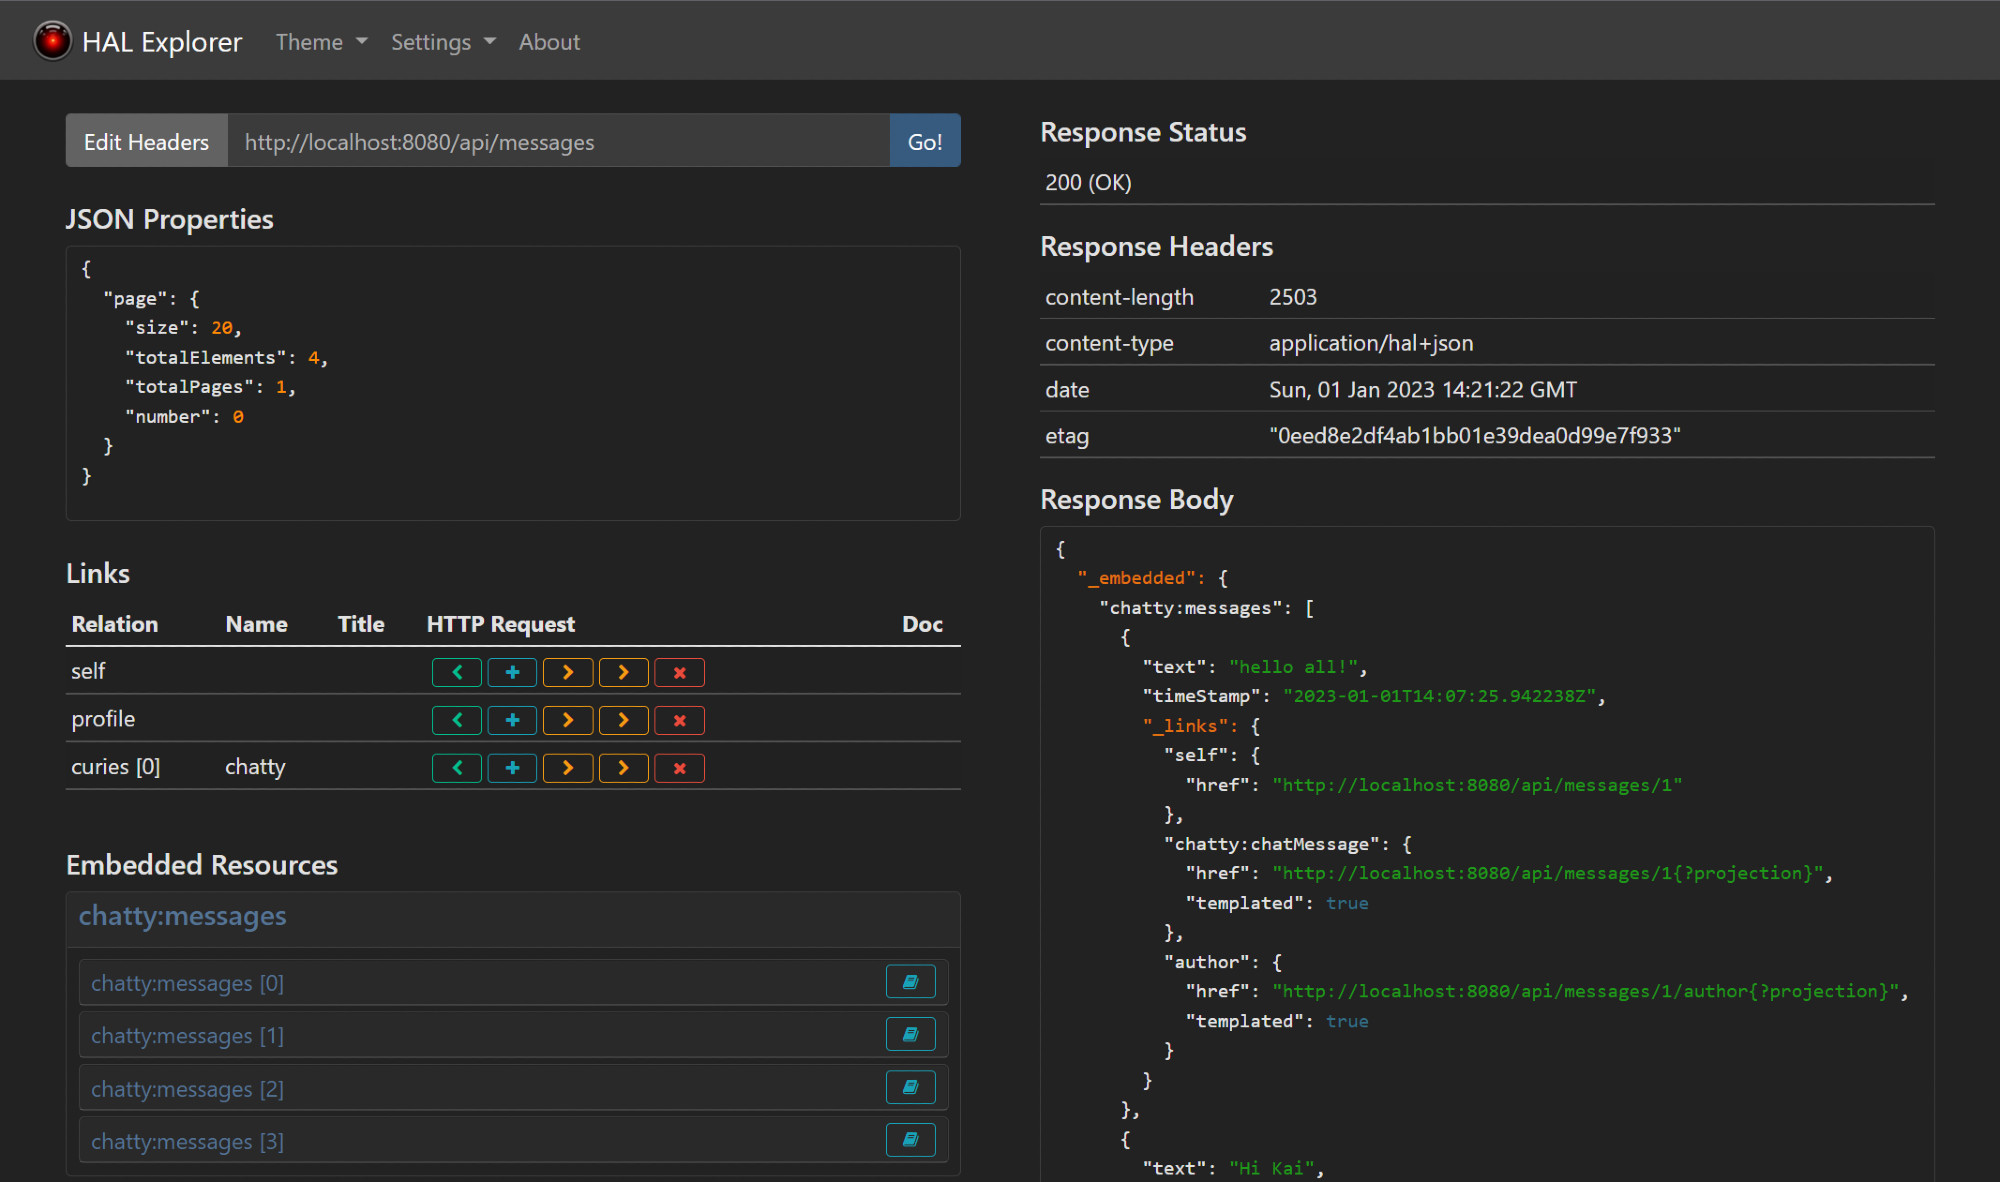Click the curies [0] relation cell
This screenshot has height=1182, width=2000.
(116, 767)
